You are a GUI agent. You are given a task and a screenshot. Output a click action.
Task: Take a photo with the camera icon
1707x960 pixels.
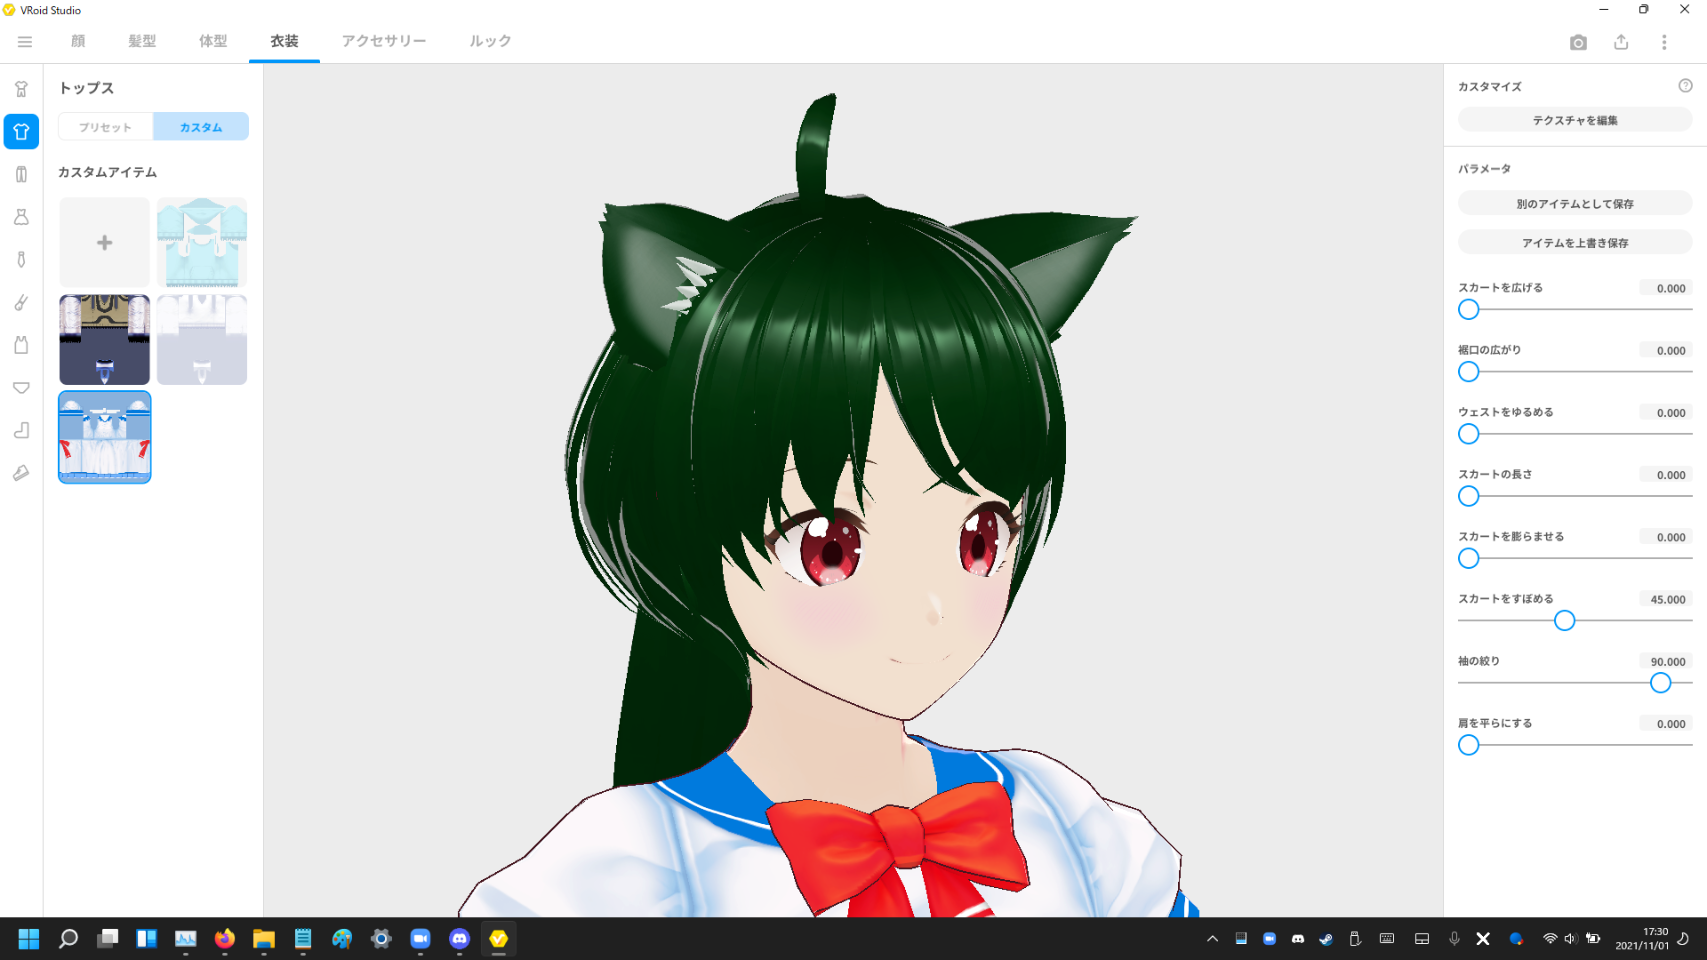tap(1578, 42)
